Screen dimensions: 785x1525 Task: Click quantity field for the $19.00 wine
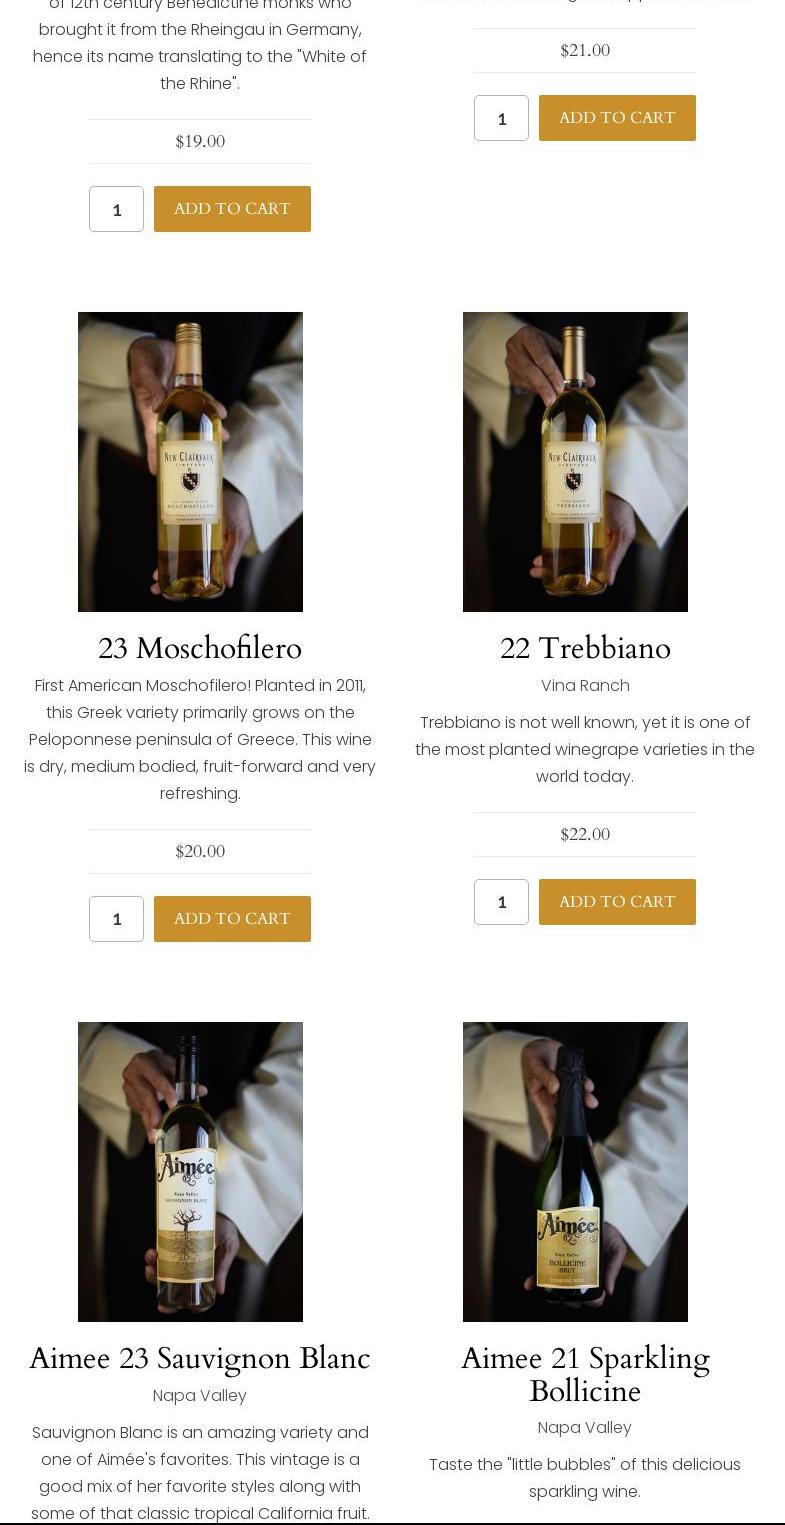tap(116, 209)
